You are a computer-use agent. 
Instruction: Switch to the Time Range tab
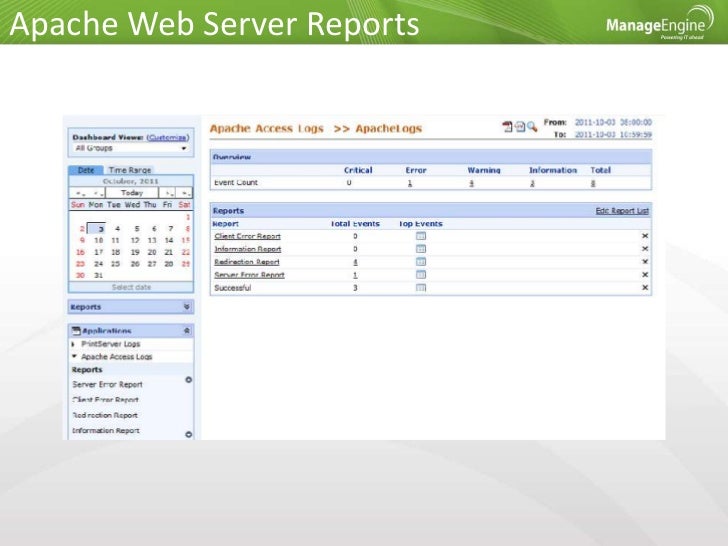coord(130,170)
